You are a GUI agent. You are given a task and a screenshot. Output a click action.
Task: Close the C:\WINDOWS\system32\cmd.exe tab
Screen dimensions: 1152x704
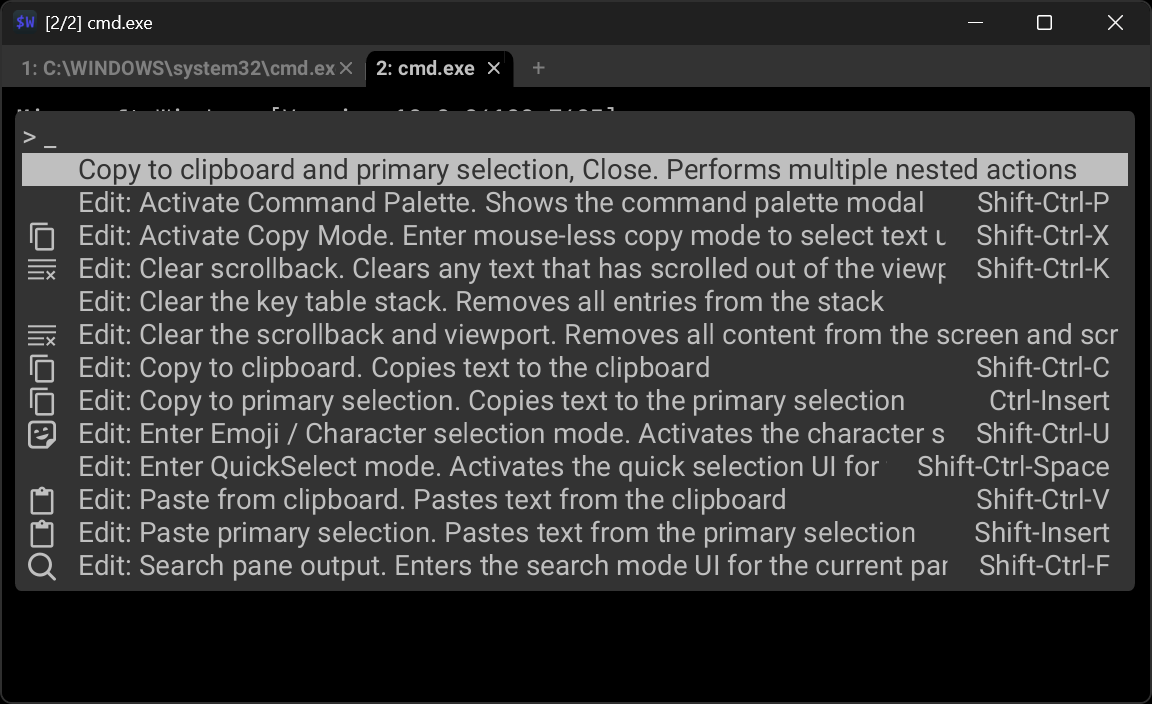[x=346, y=68]
